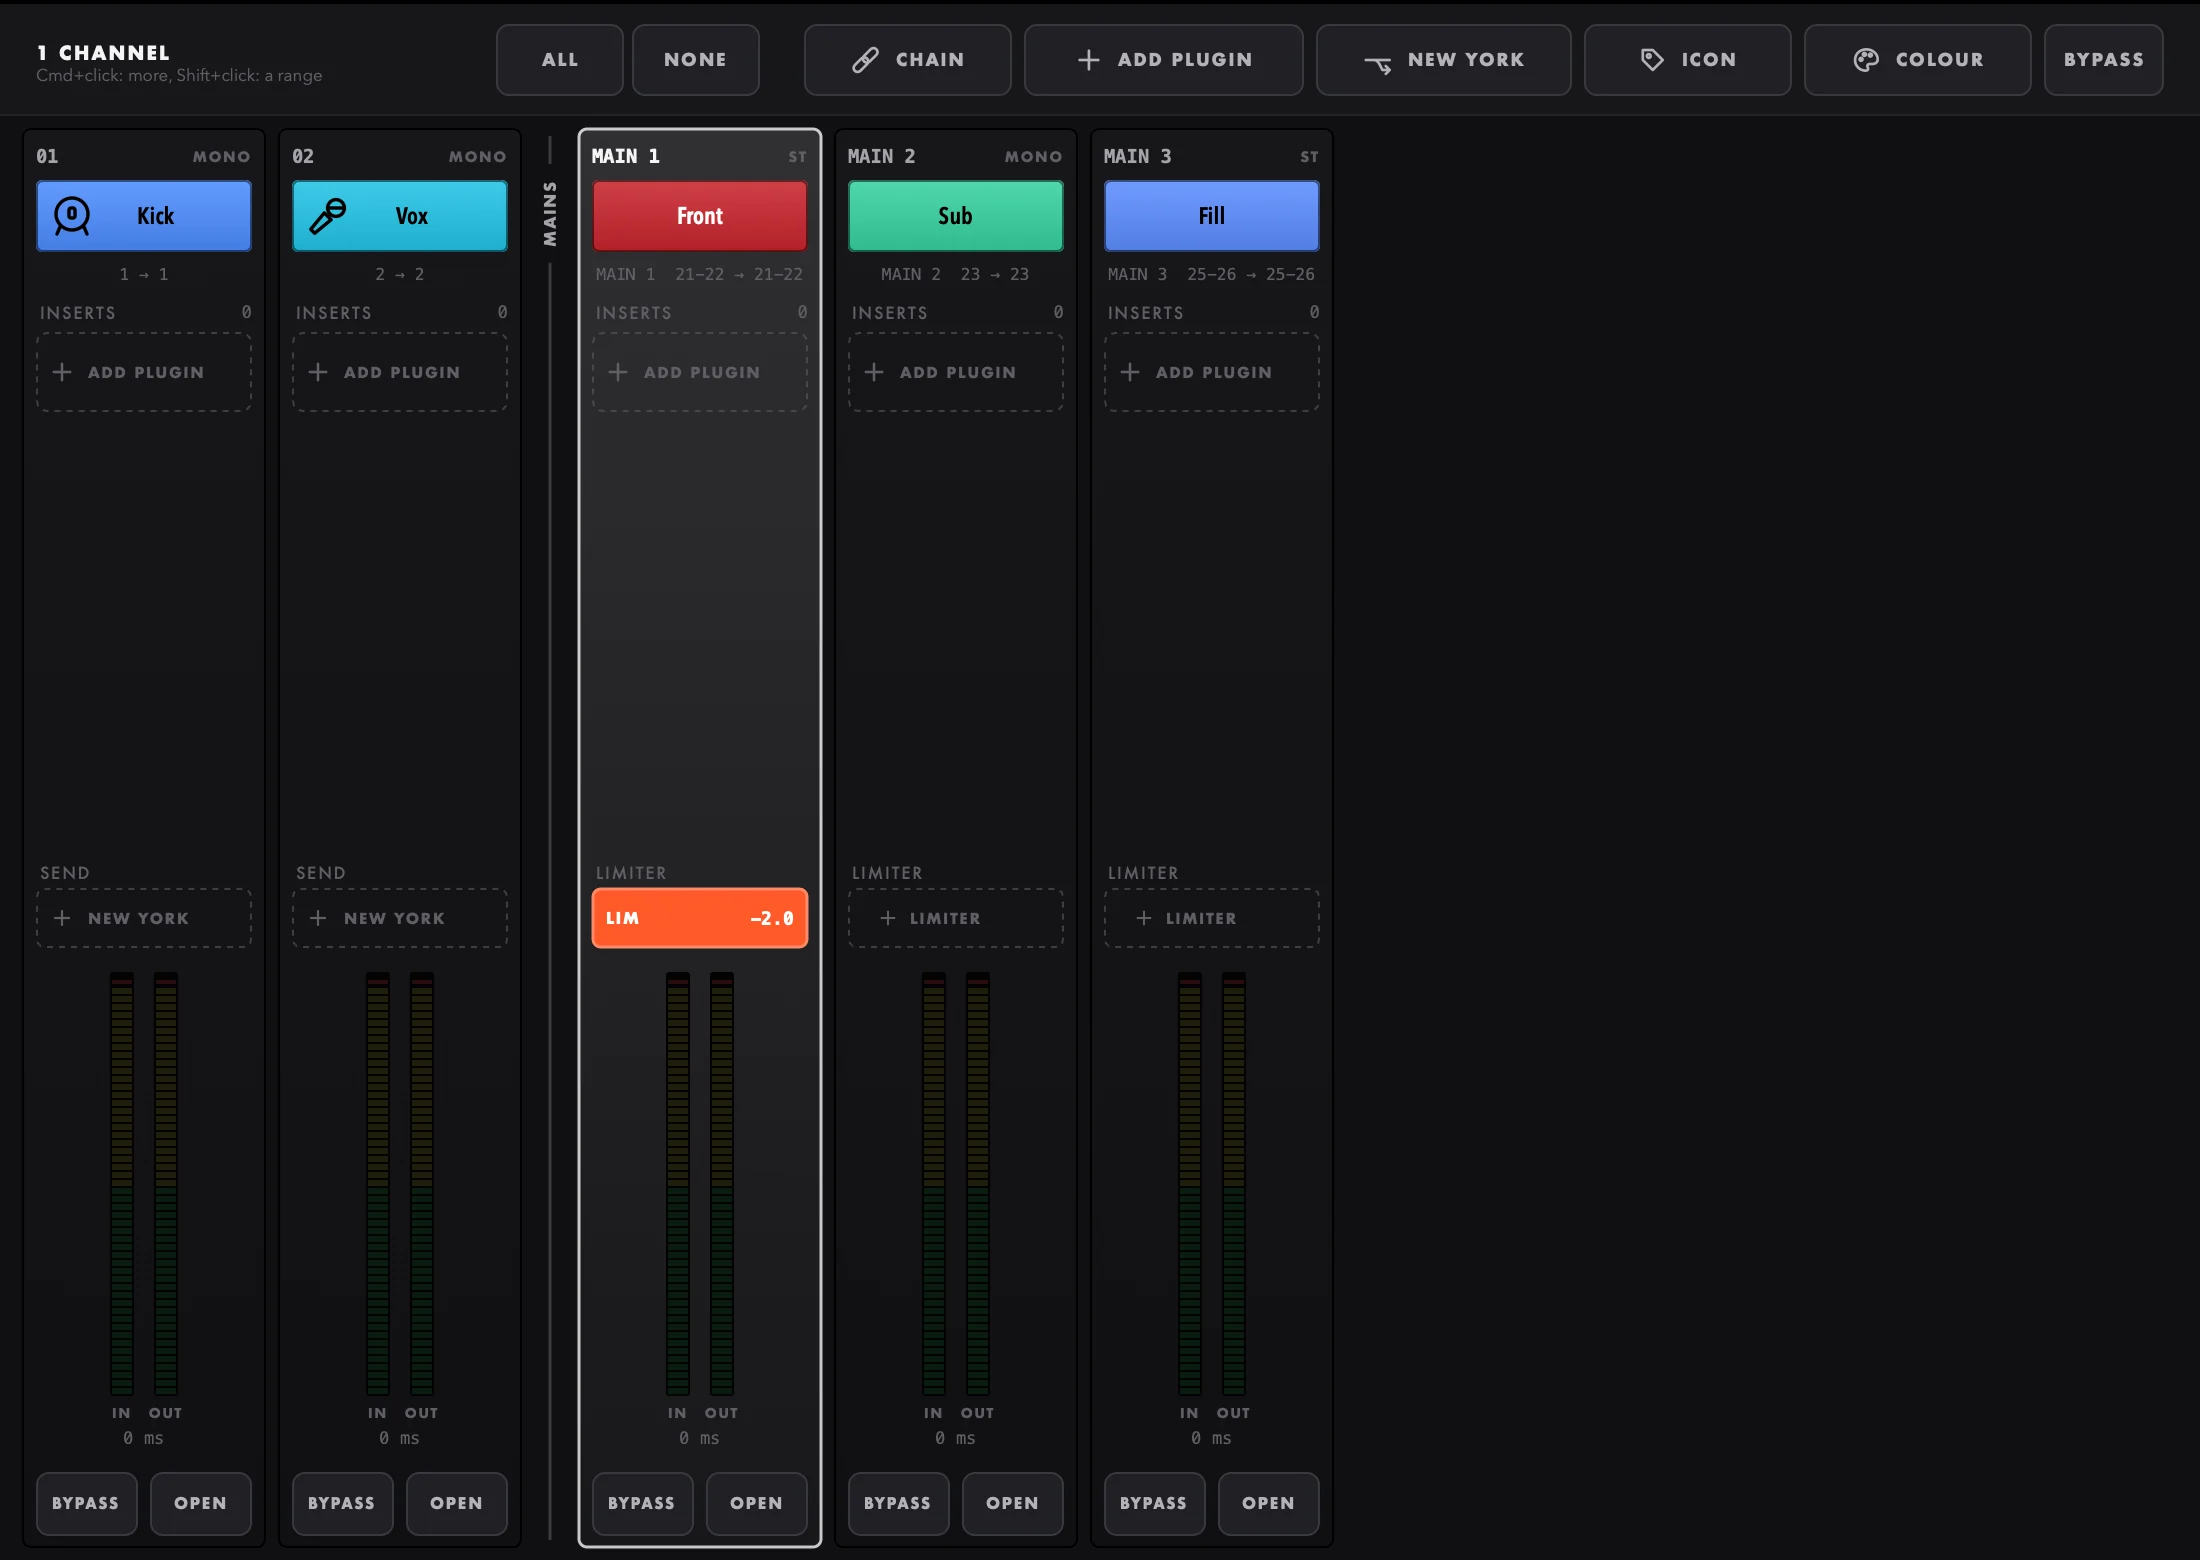Toggle Bypass on Main 3 Fill
The image size is (2200, 1560).
[x=1154, y=1503]
